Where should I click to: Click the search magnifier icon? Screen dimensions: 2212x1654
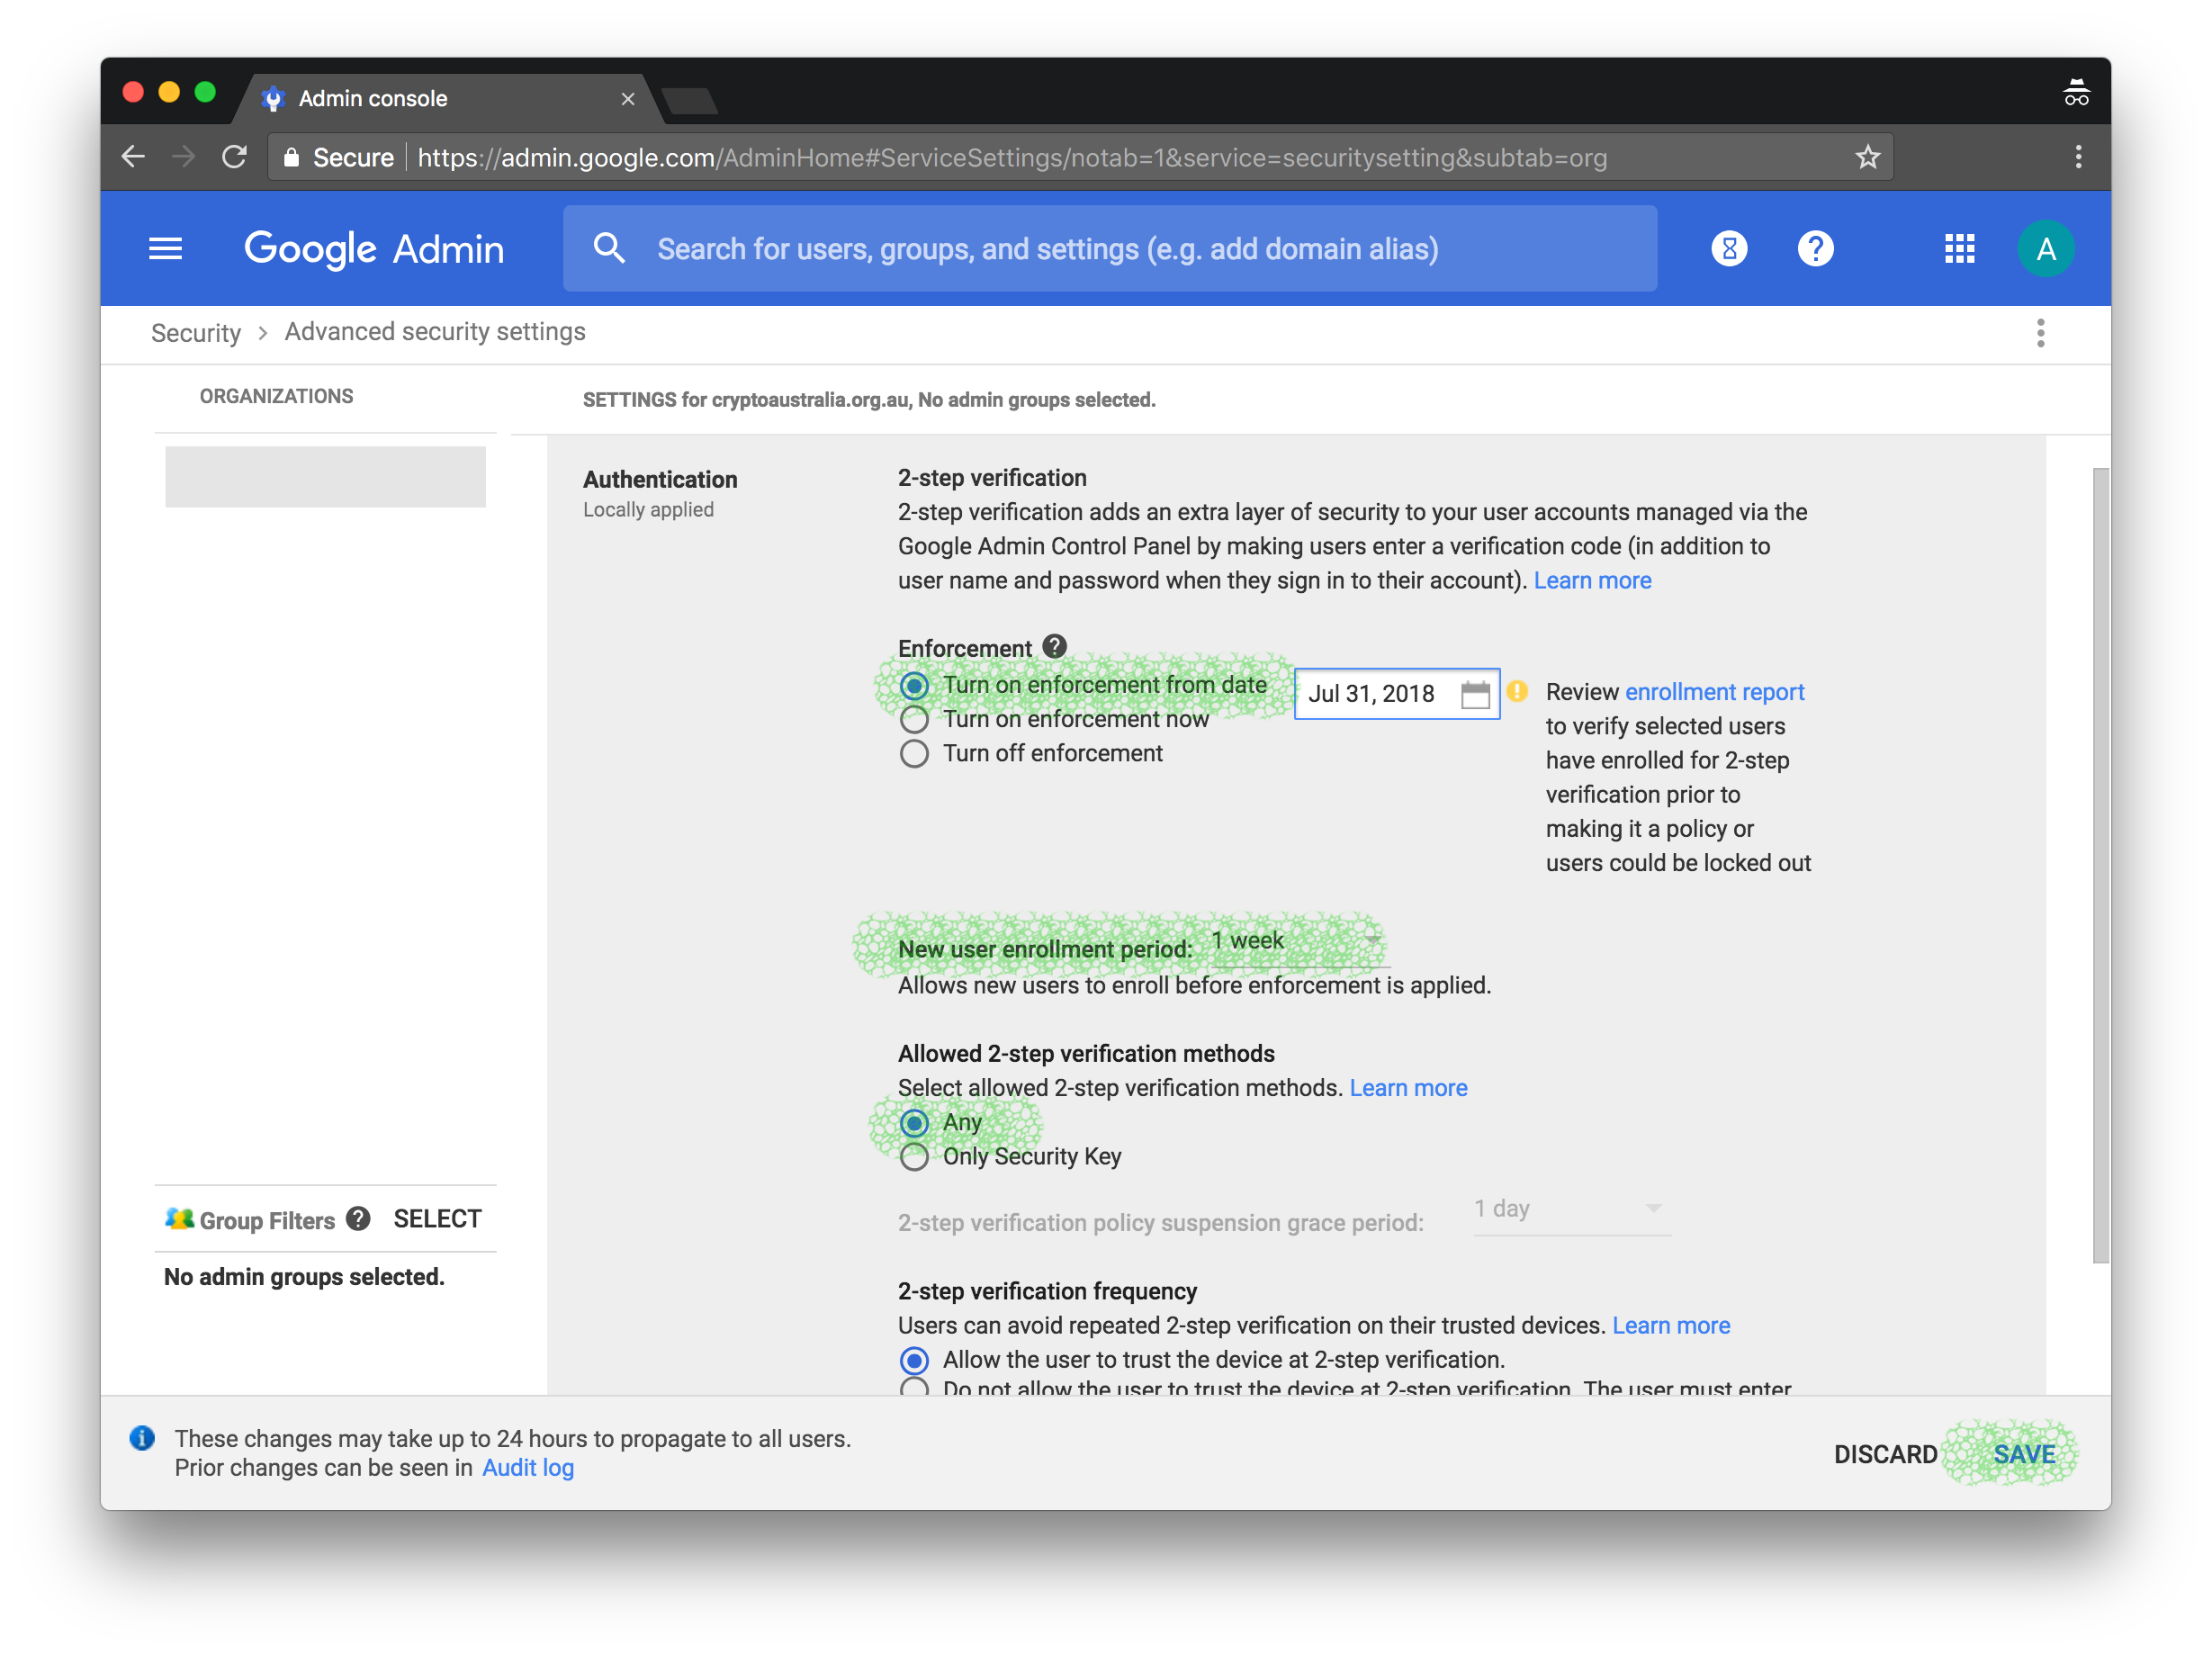(x=609, y=248)
